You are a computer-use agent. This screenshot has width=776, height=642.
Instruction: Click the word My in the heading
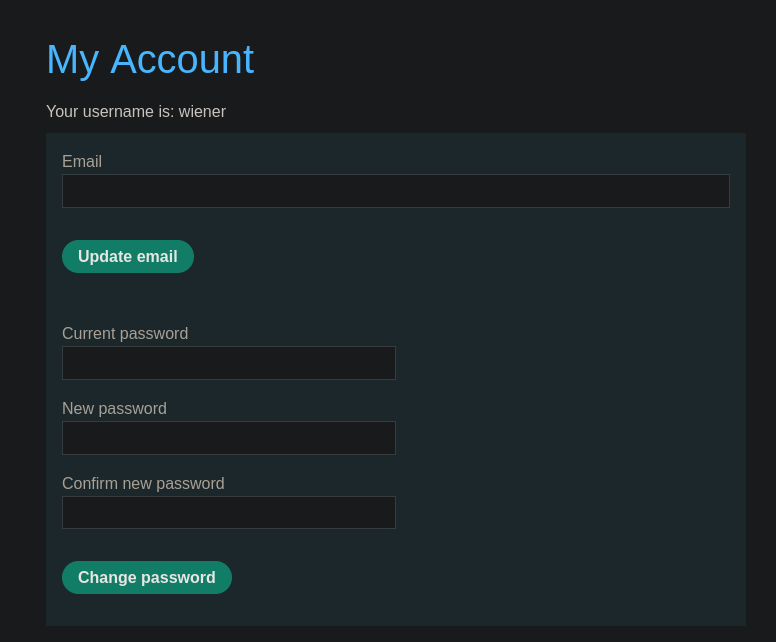coord(72,60)
